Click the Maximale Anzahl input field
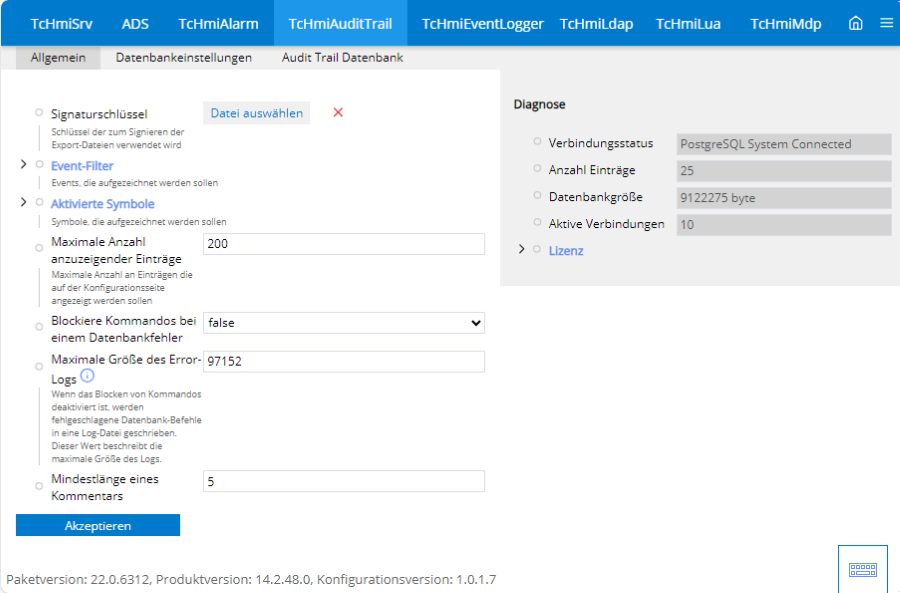This screenshot has height=593, width=900. pos(343,244)
